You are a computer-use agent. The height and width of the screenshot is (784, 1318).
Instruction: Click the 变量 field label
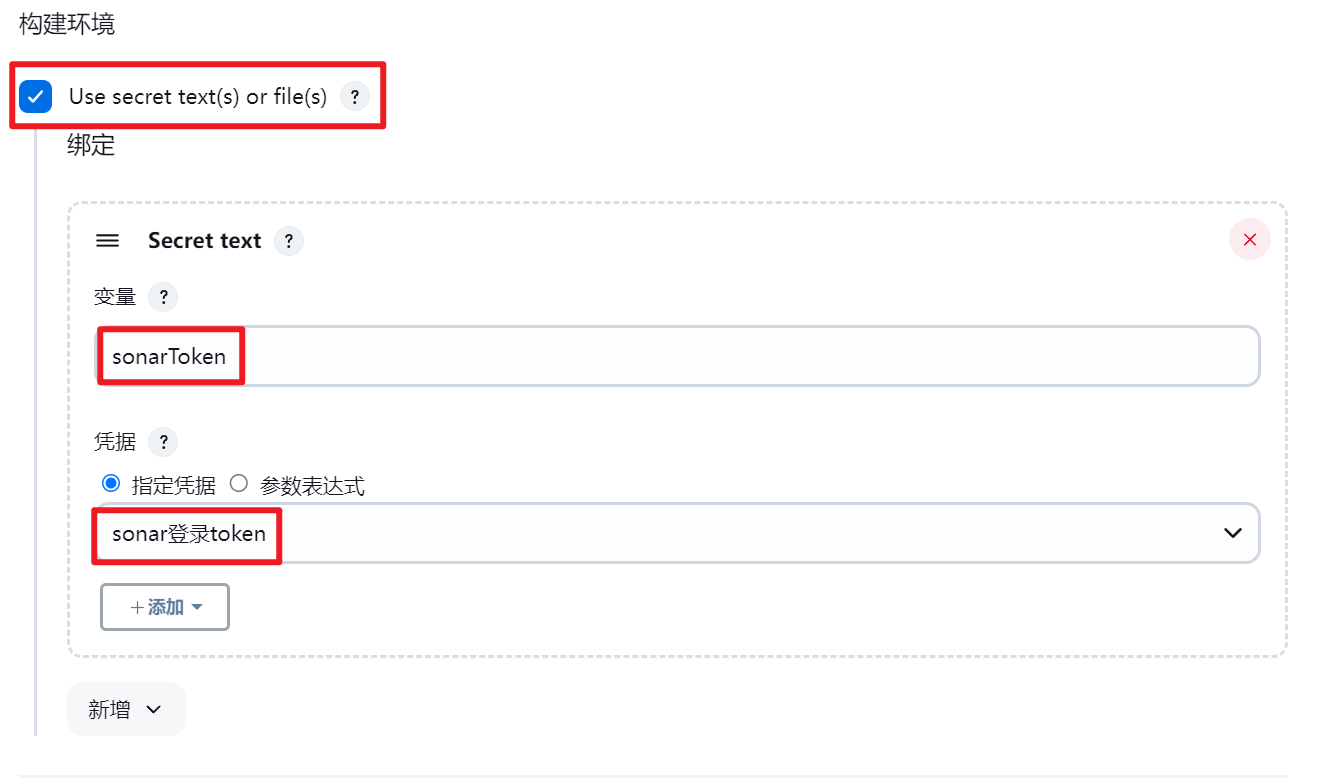(115, 297)
